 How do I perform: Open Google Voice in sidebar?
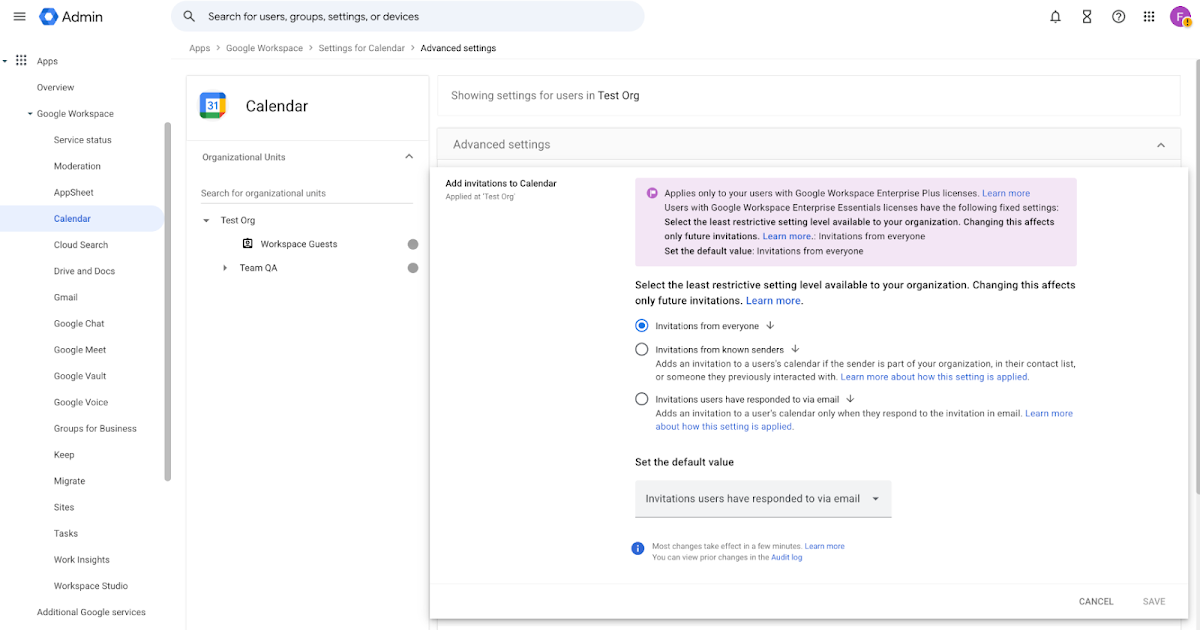tap(80, 402)
